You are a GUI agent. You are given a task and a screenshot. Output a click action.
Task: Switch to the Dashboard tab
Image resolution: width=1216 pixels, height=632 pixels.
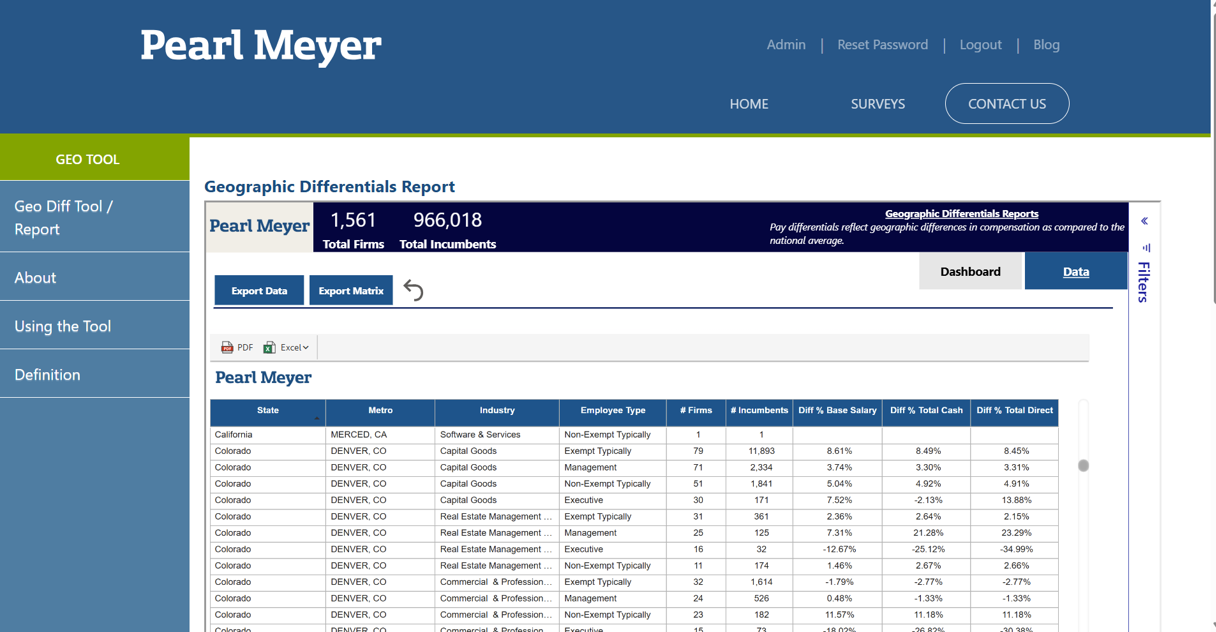coord(970,271)
